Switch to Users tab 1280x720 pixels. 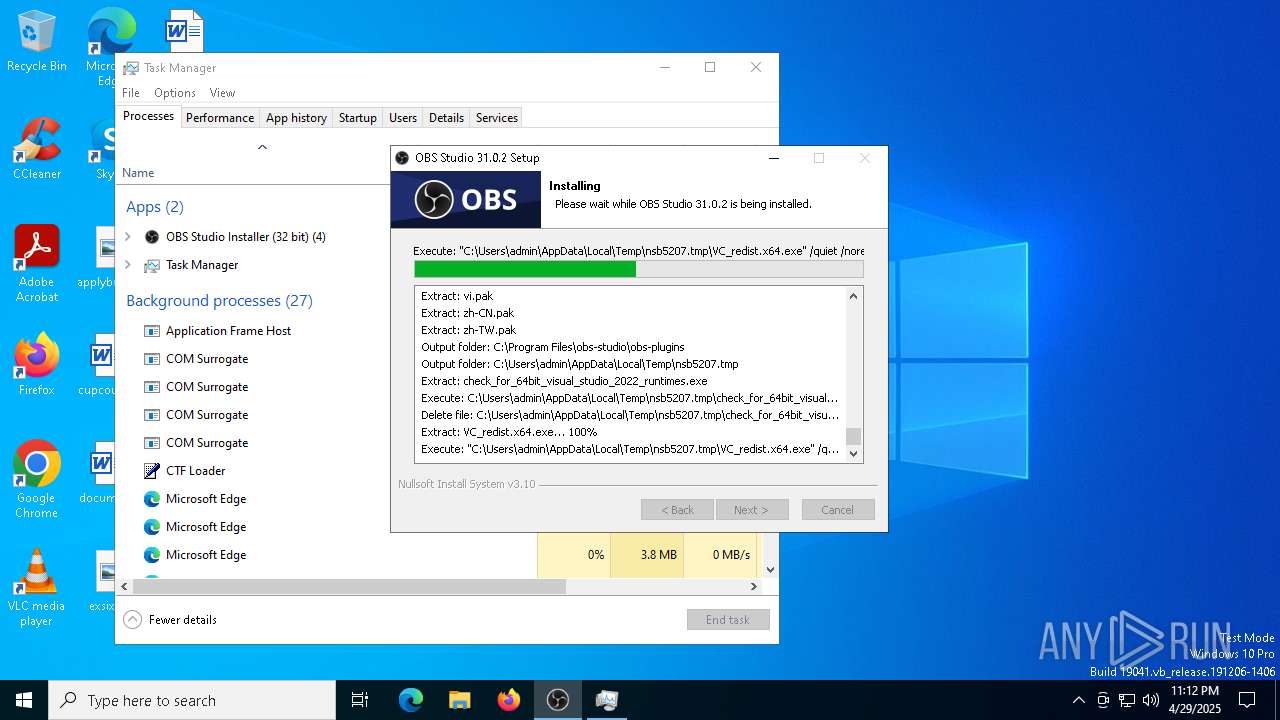[403, 118]
